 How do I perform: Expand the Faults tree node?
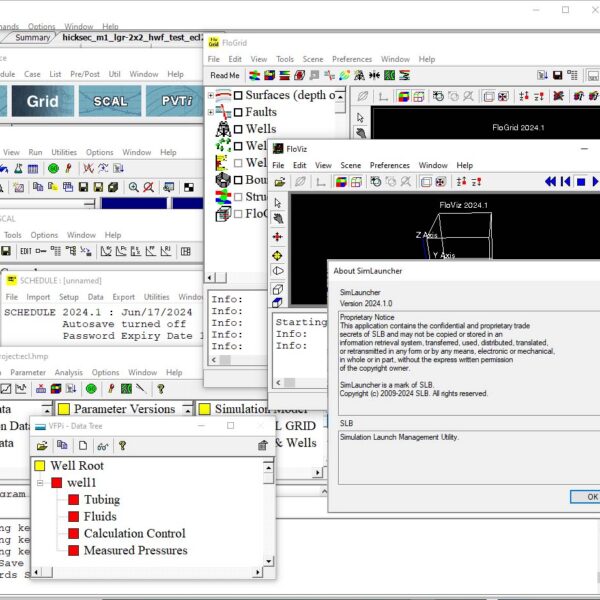(x=210, y=112)
